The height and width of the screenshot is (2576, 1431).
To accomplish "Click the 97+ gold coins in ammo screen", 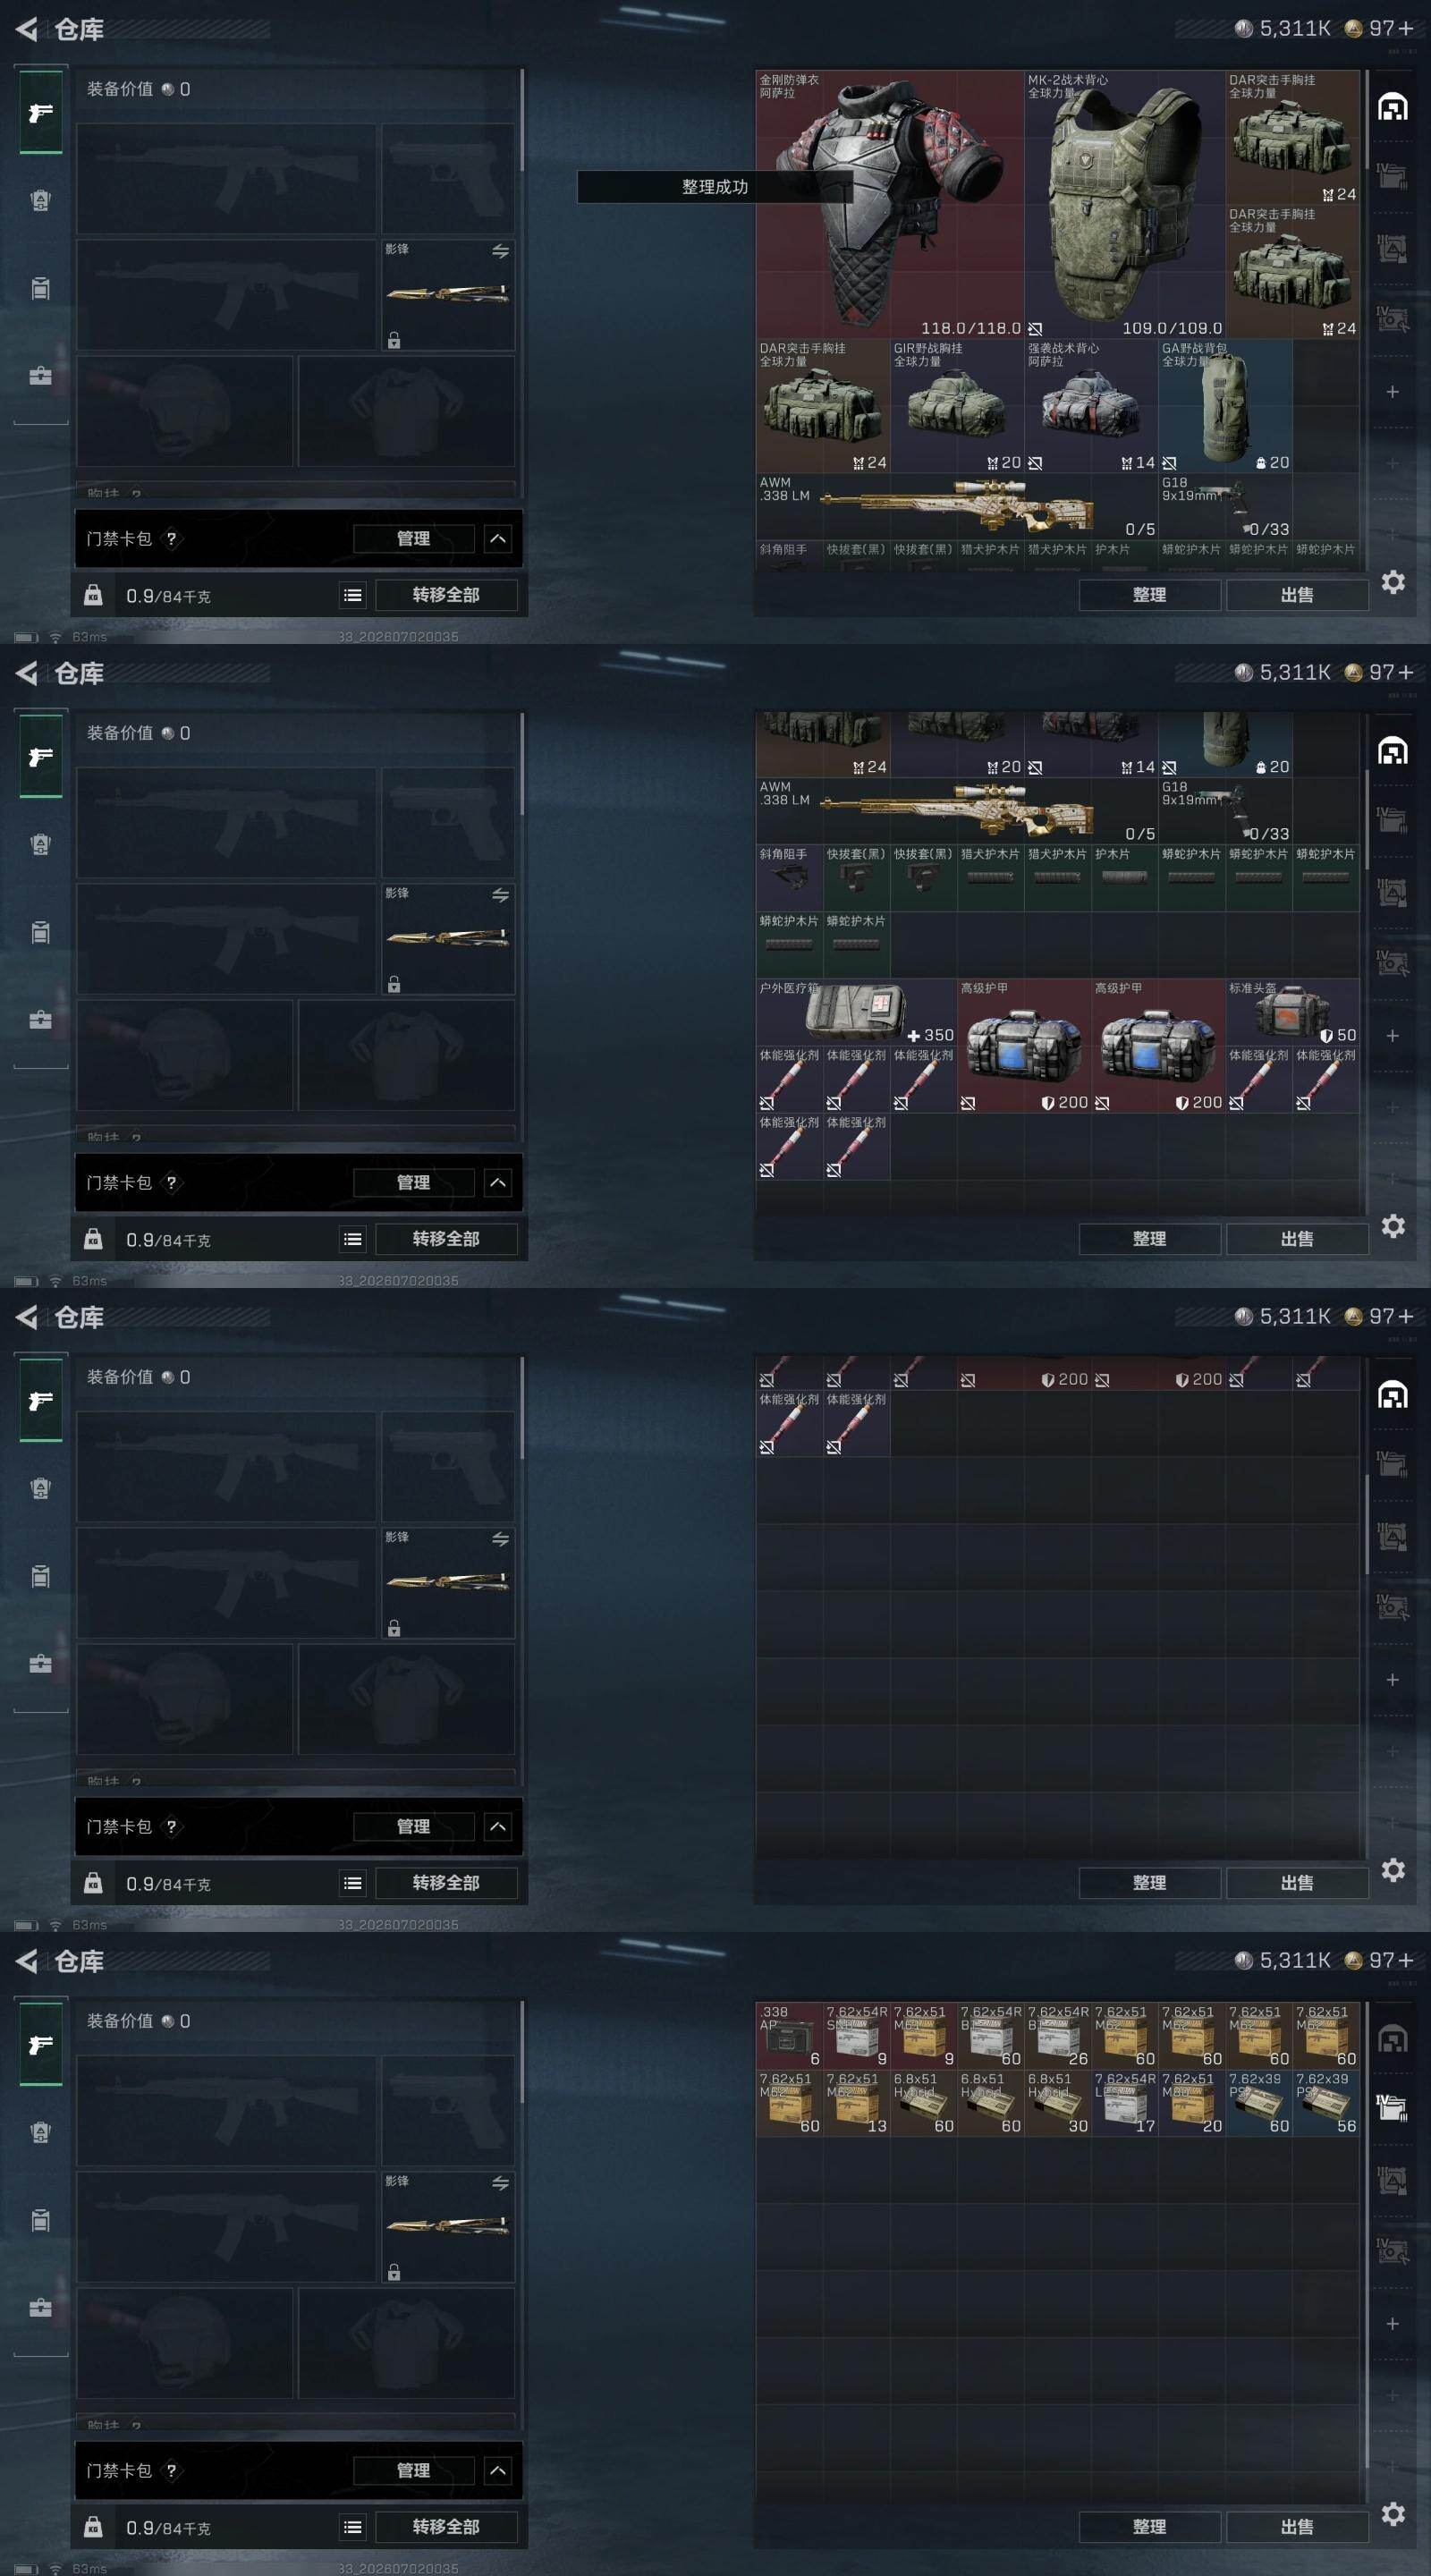I will pos(1379,1961).
